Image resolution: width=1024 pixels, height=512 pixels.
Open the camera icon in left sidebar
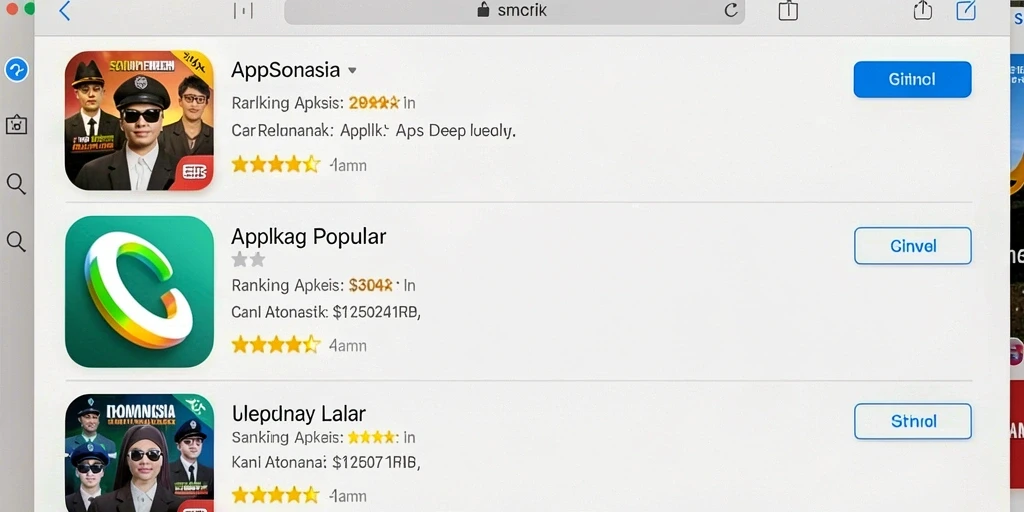[x=16, y=125]
